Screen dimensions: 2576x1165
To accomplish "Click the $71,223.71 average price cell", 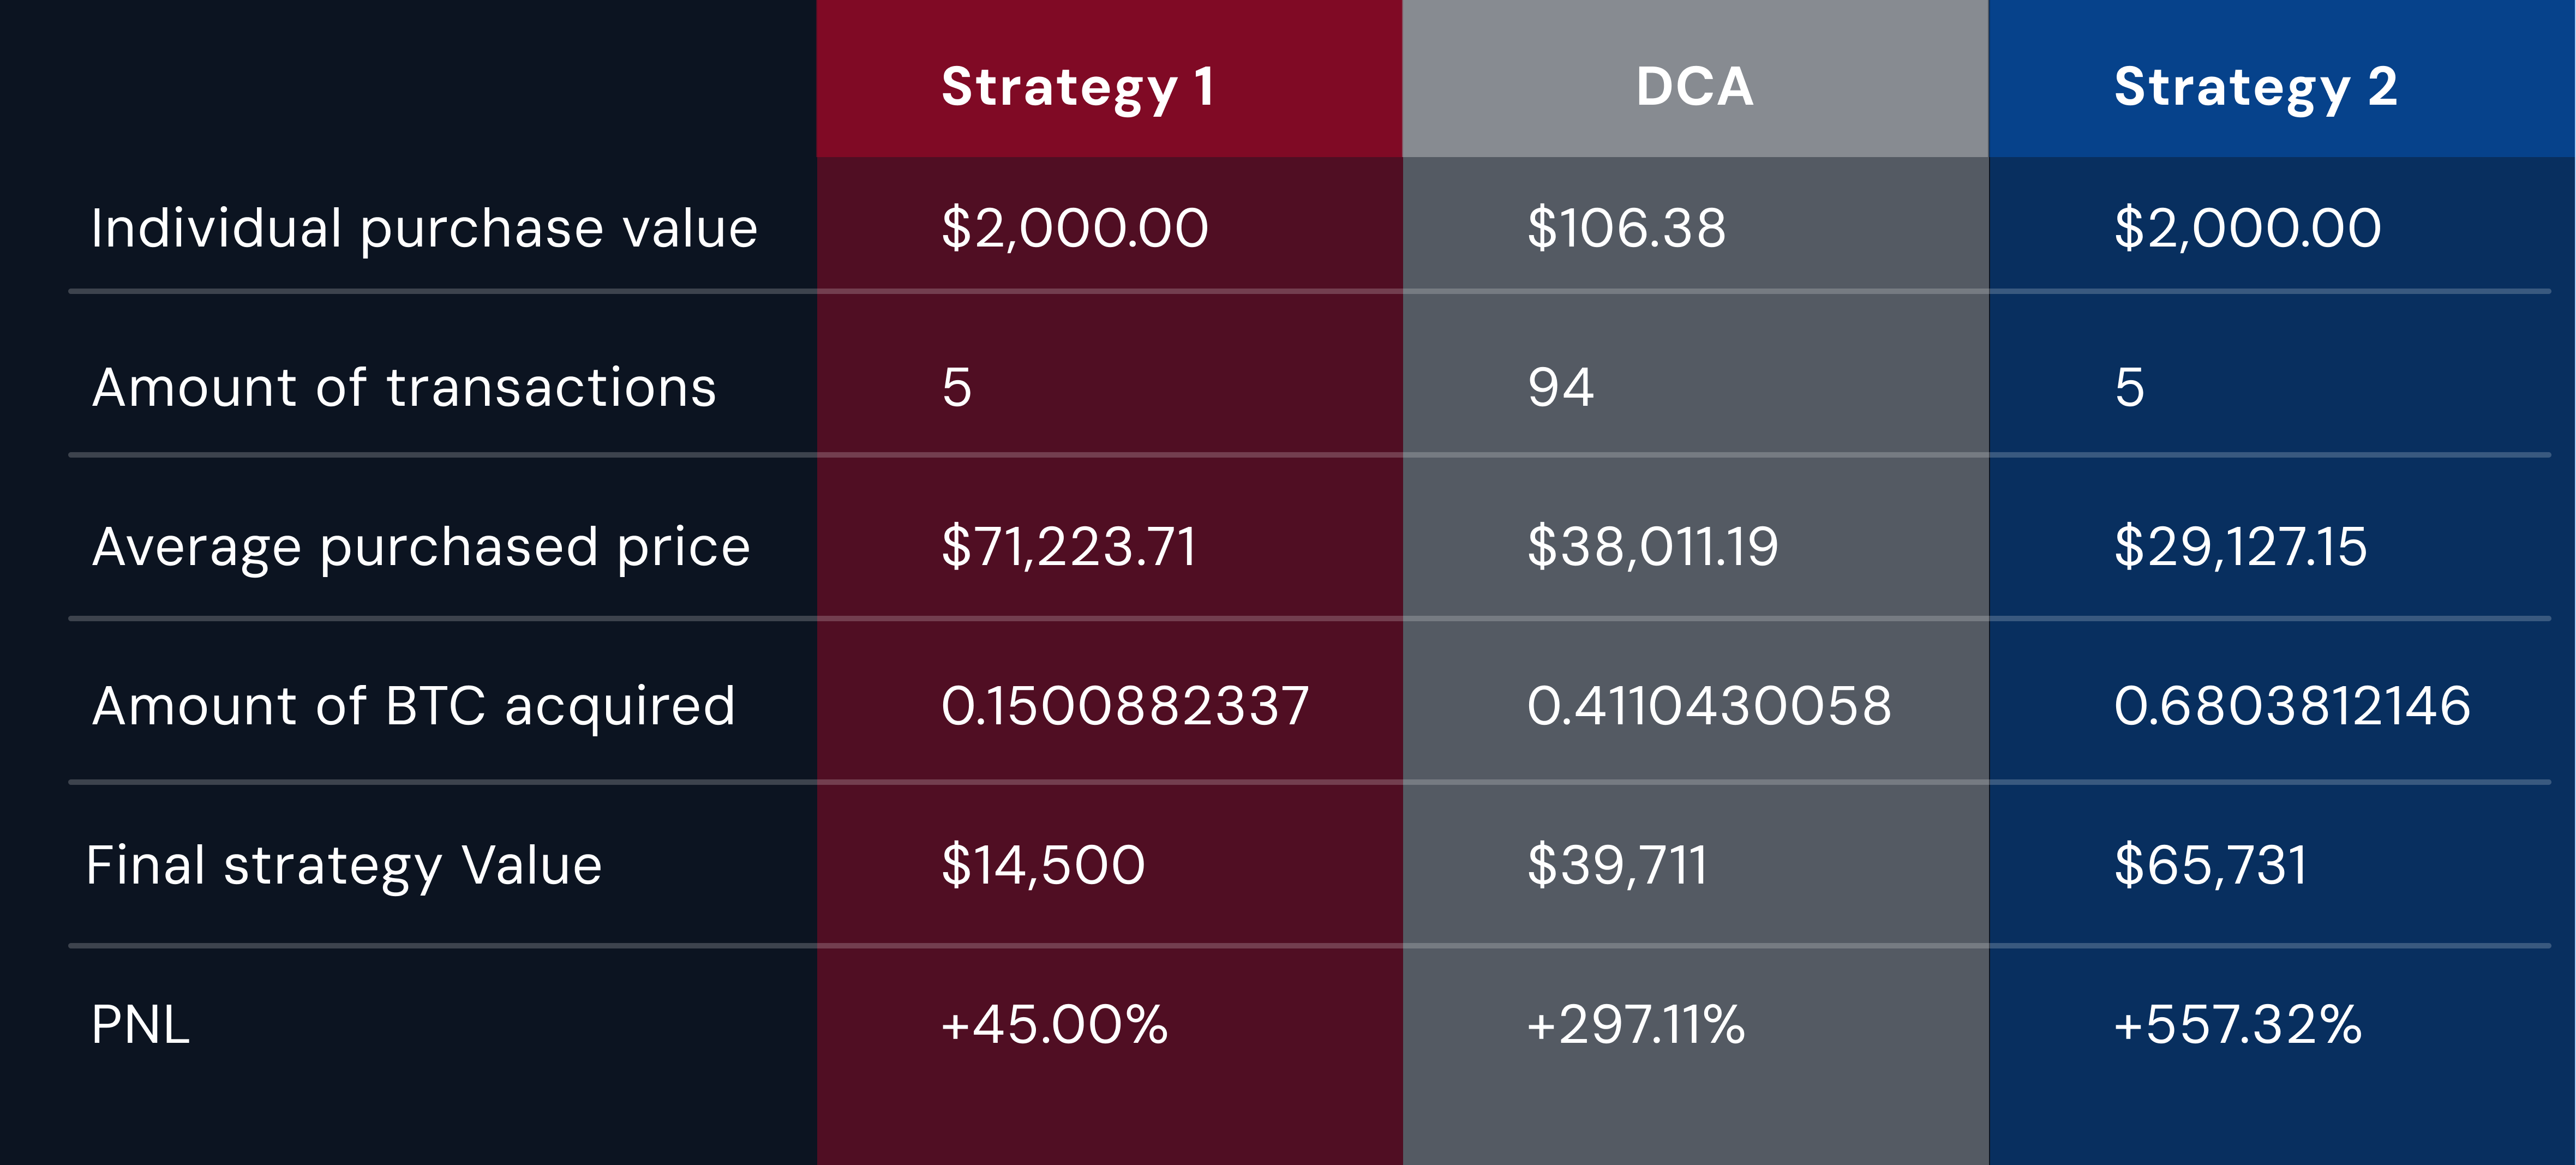I will click(x=1068, y=547).
